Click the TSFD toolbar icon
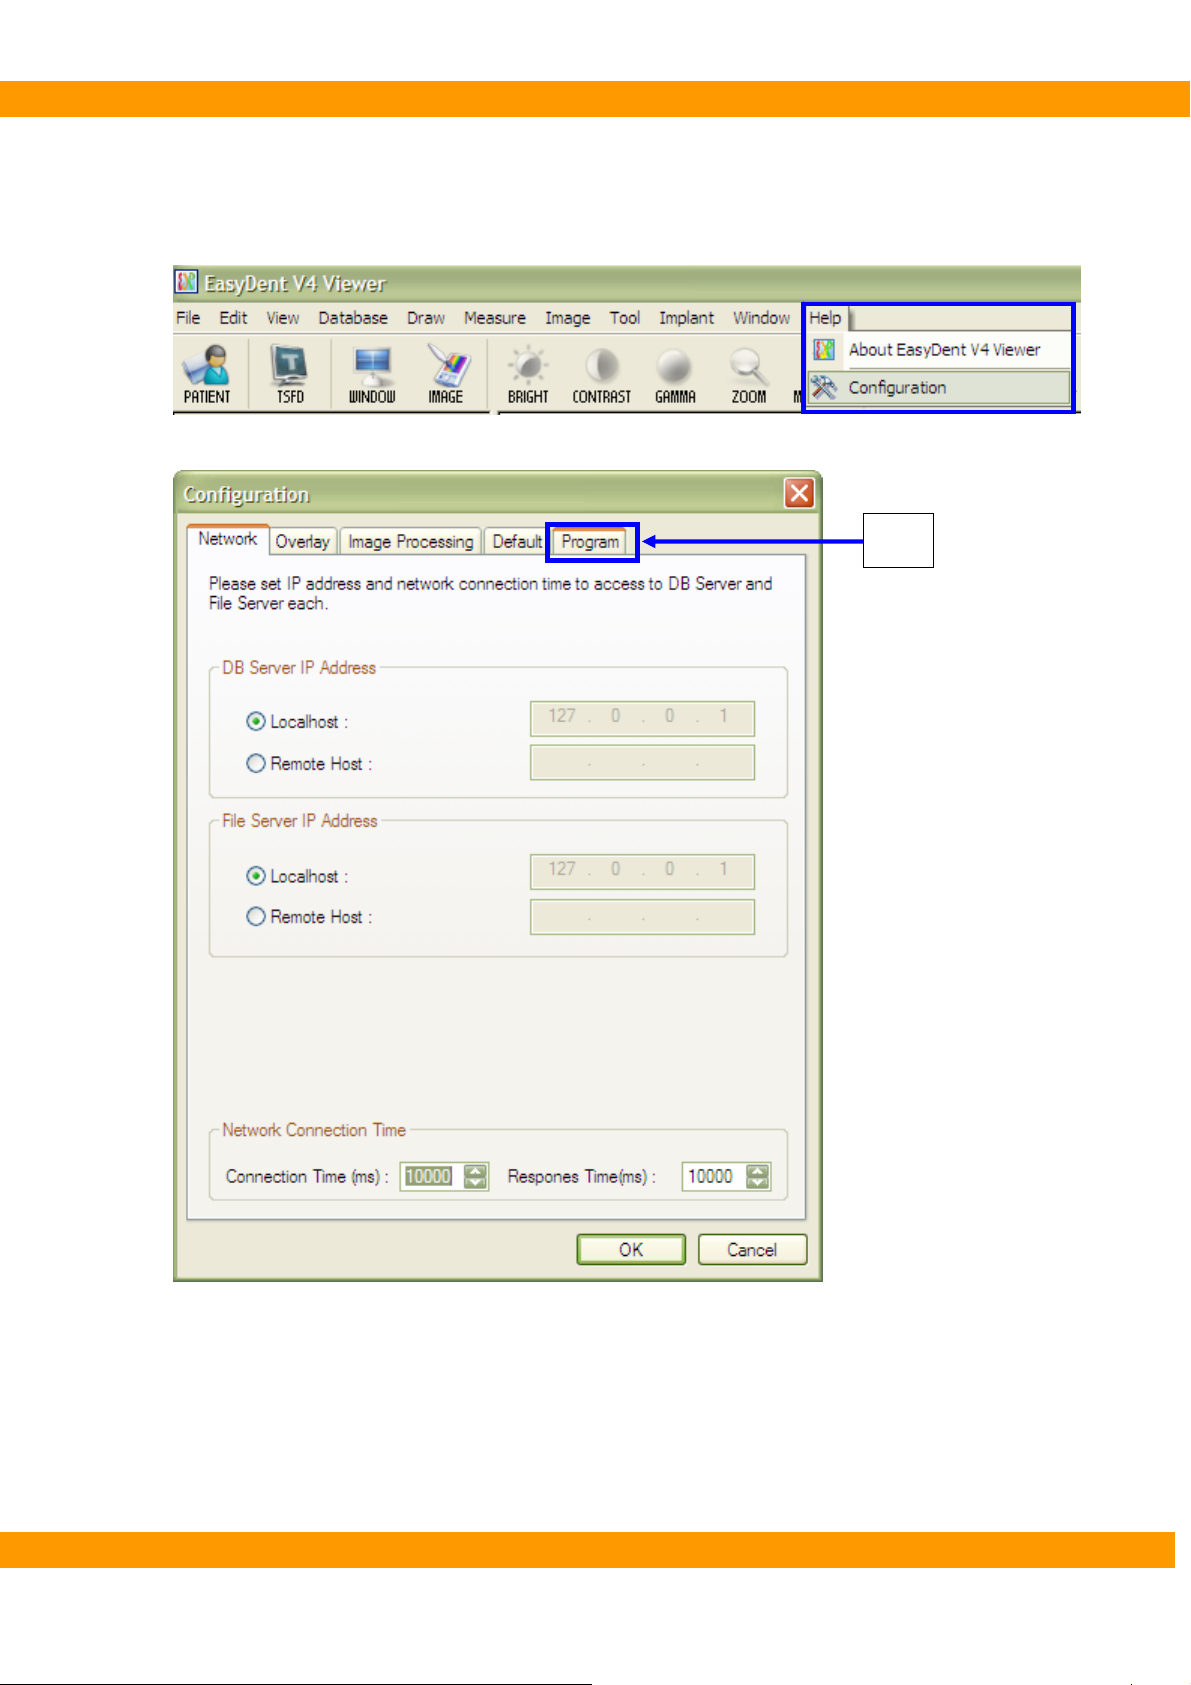 (290, 374)
